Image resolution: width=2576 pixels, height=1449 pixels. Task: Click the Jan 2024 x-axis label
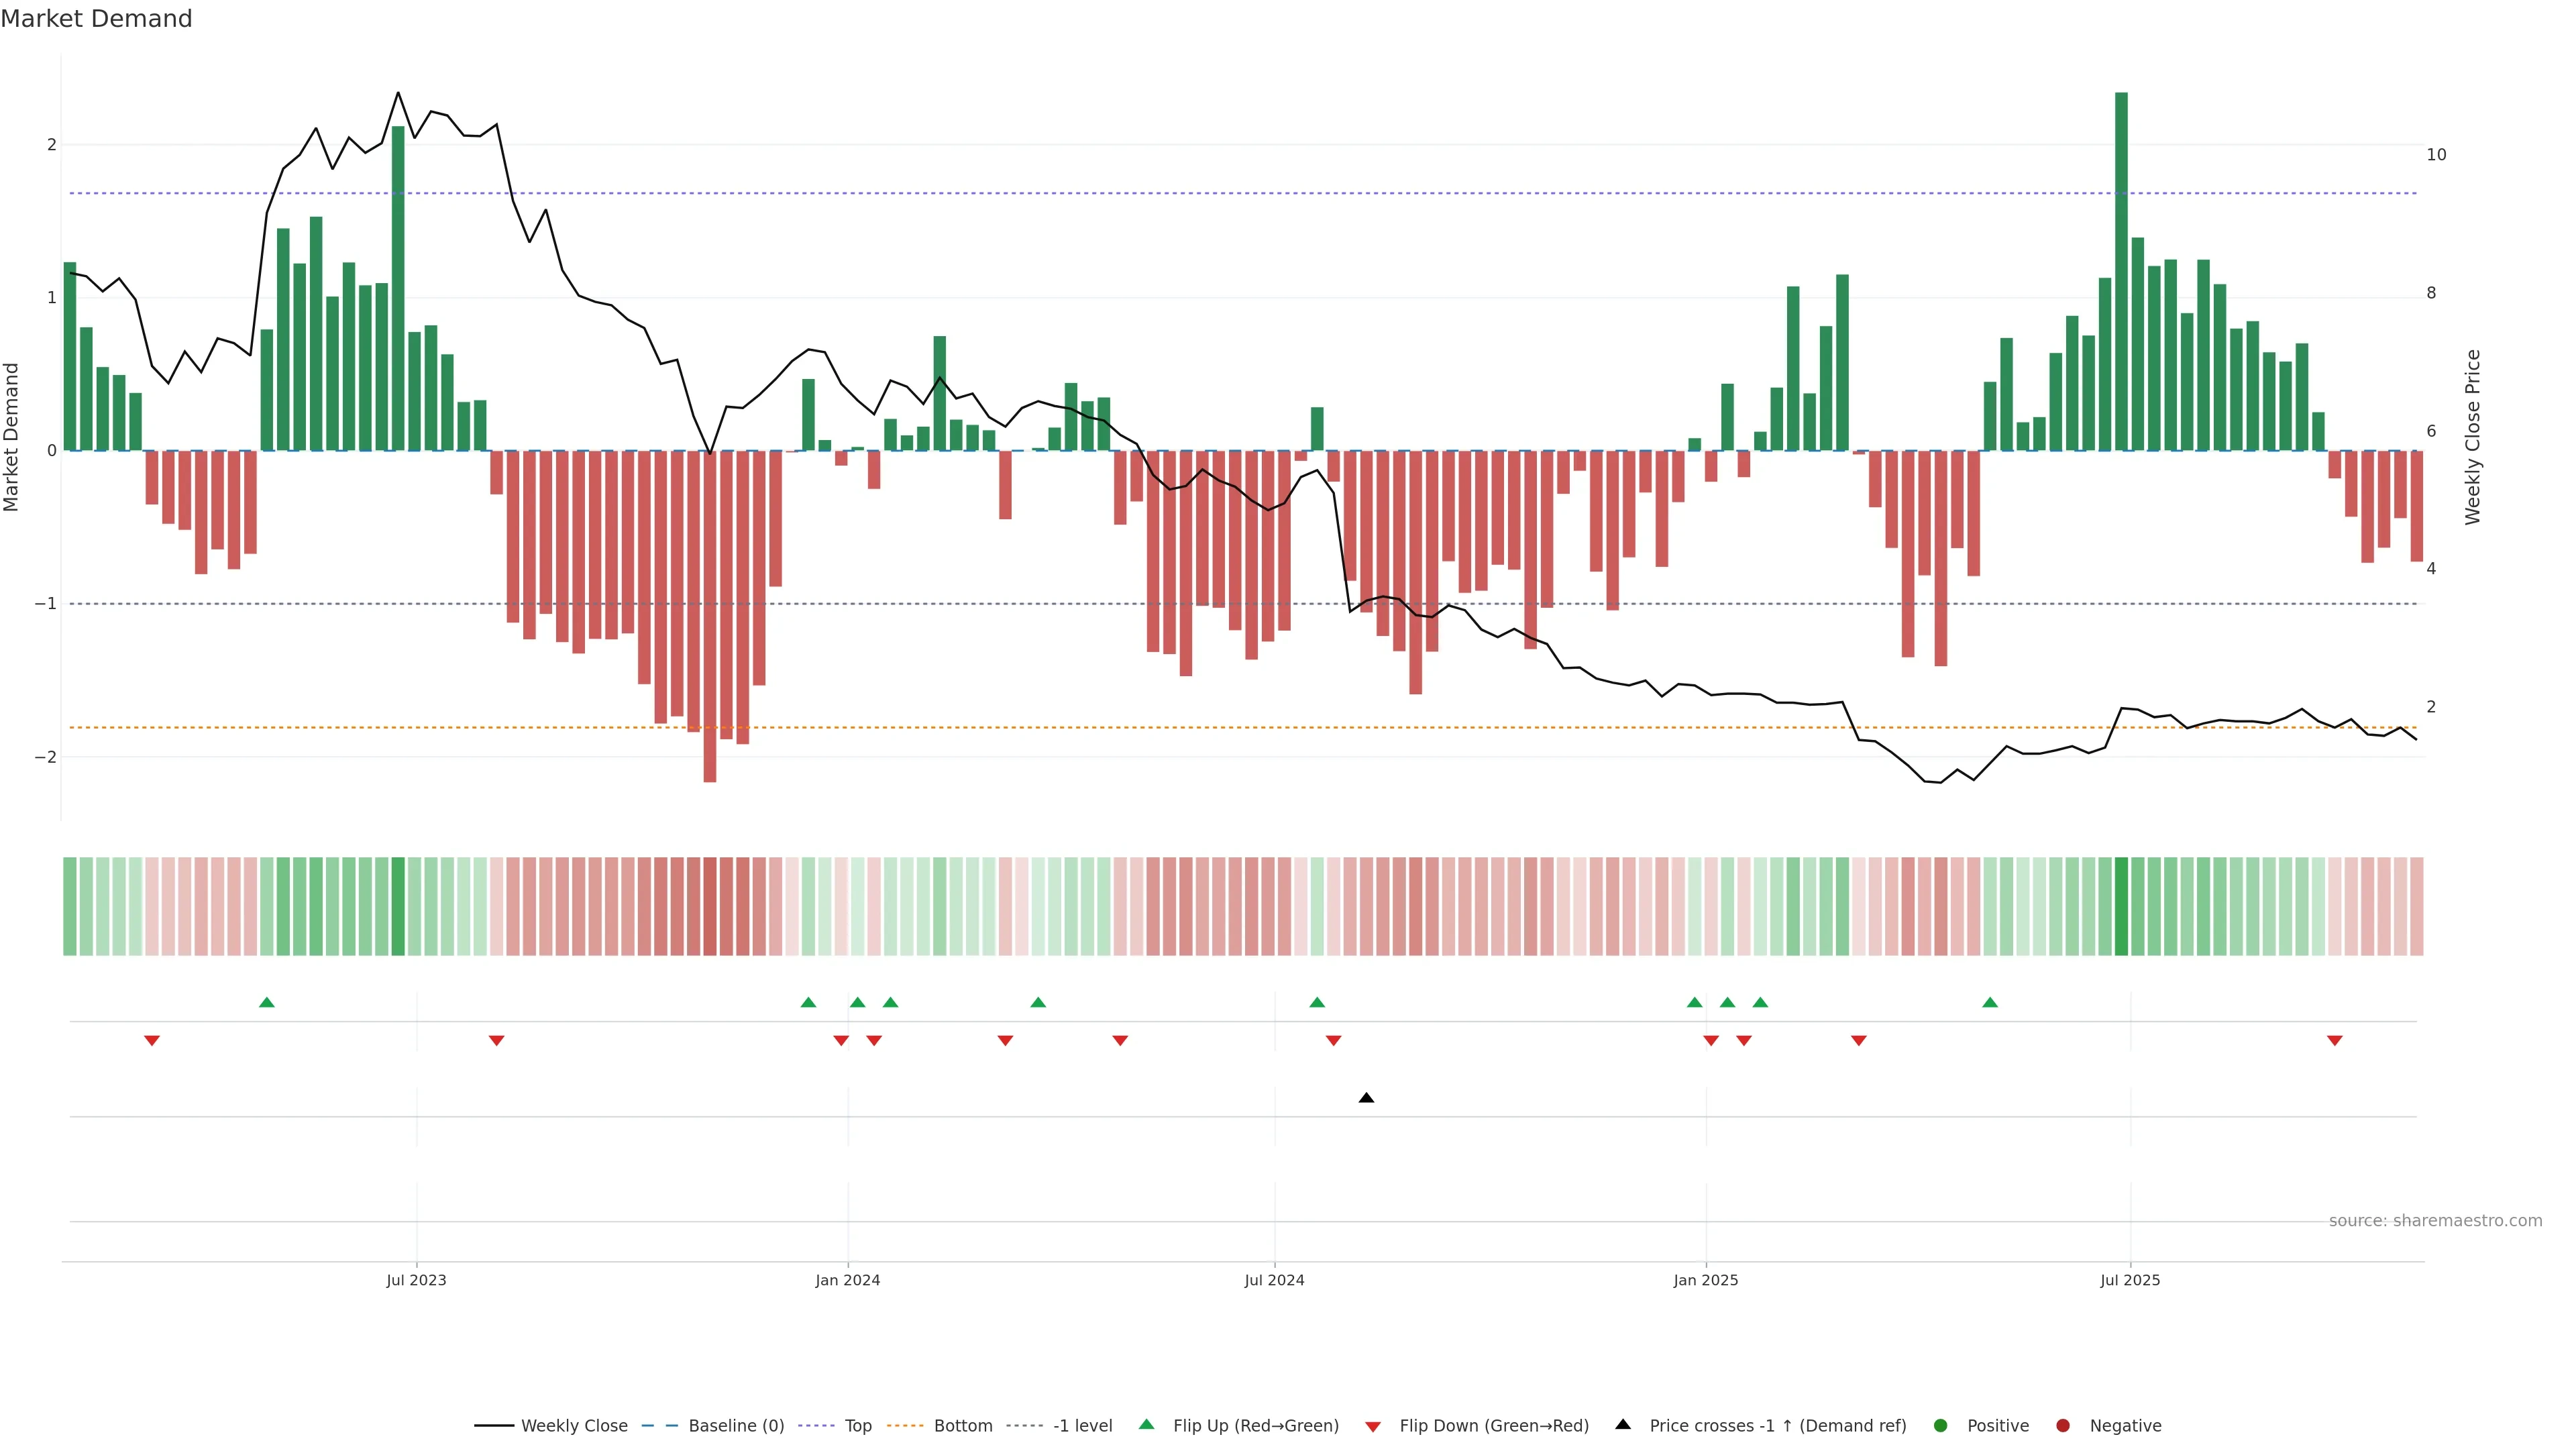pos(847,1280)
